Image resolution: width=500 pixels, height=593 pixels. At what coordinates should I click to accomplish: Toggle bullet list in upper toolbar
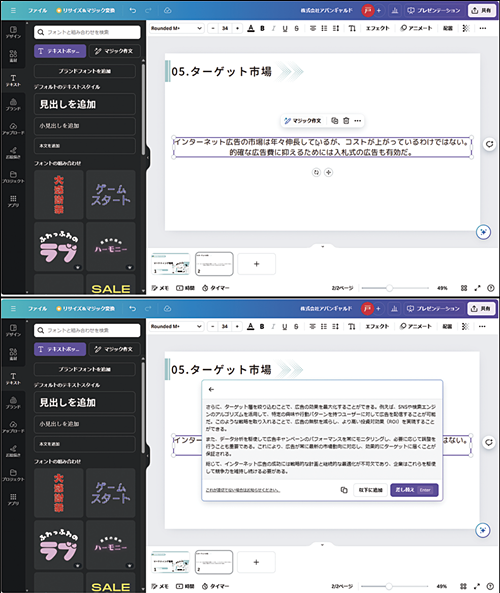[x=324, y=28]
